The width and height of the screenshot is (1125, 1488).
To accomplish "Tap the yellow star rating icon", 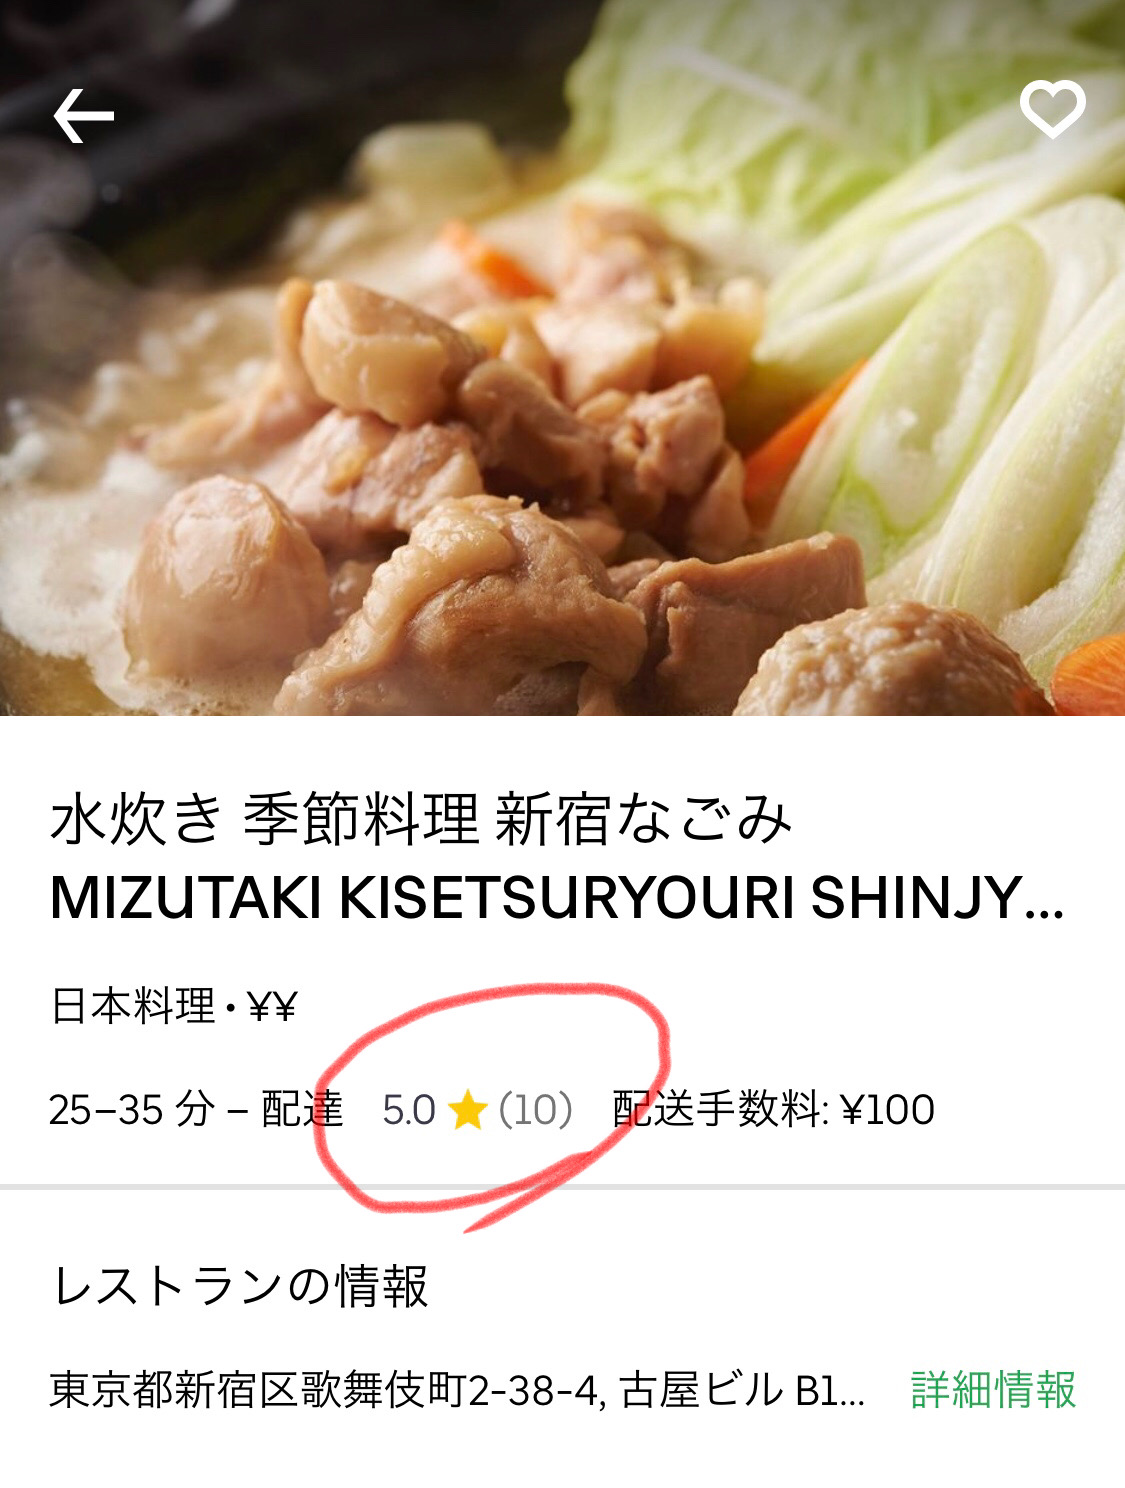I will click(467, 1110).
